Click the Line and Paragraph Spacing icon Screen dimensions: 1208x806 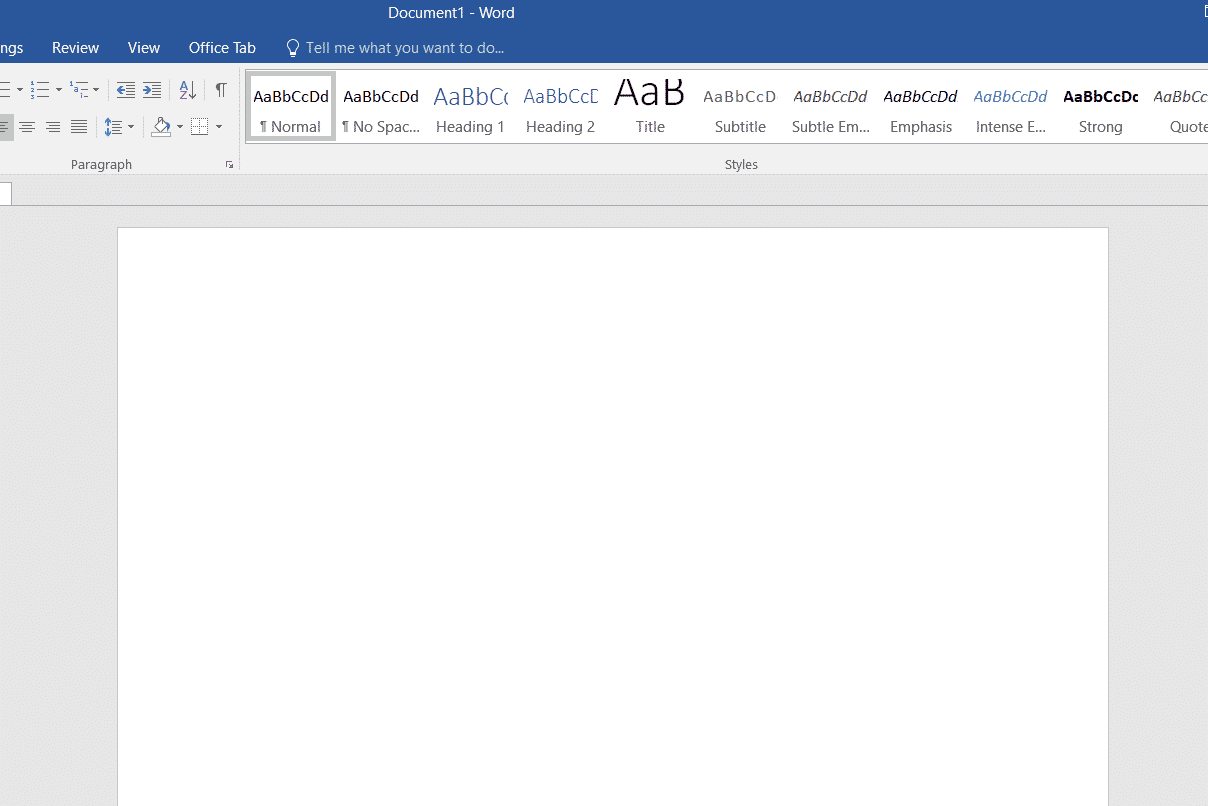(114, 127)
